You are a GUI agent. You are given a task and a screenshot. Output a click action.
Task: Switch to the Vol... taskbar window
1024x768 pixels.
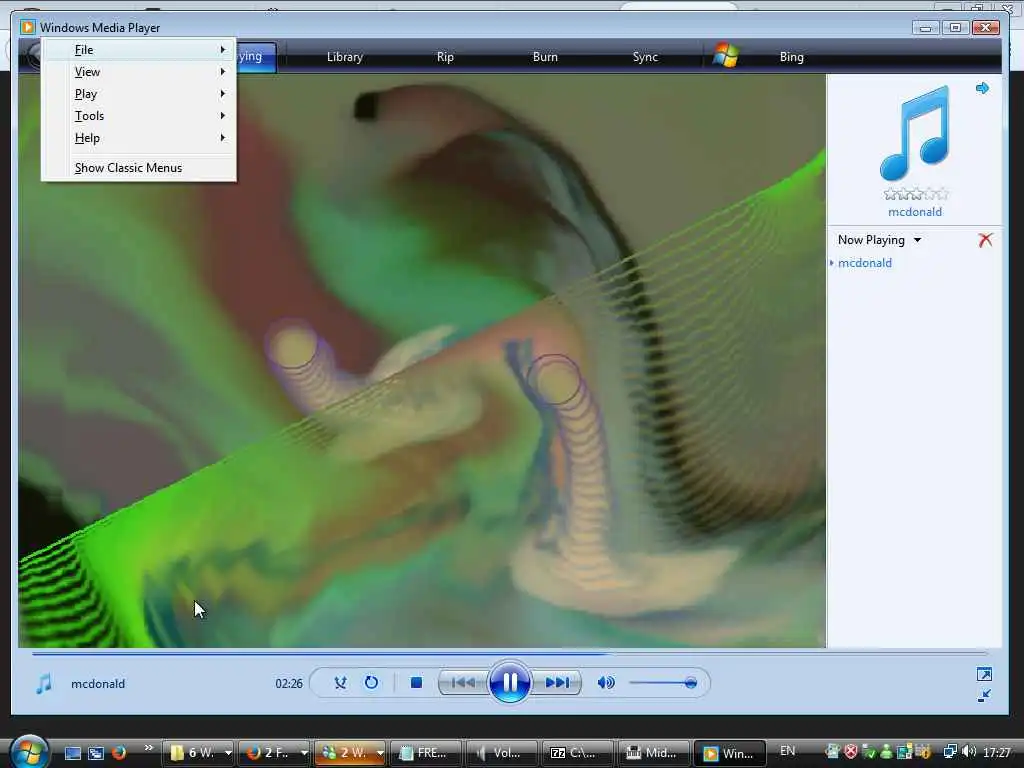click(502, 753)
